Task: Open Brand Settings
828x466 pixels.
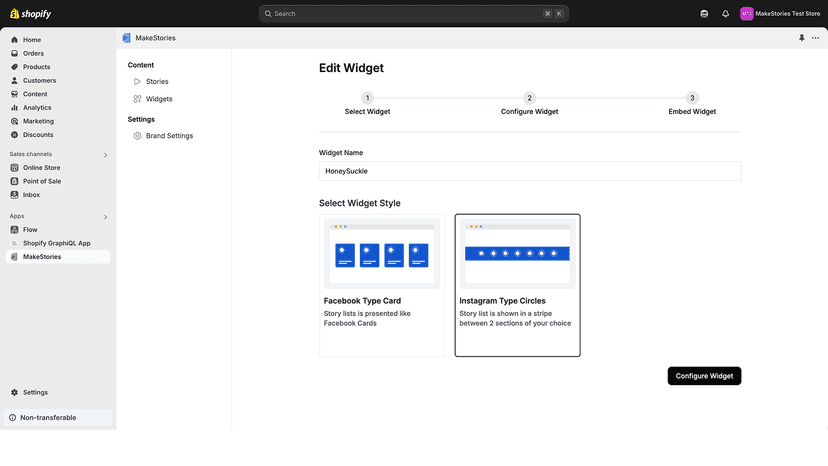Action: click(x=169, y=136)
